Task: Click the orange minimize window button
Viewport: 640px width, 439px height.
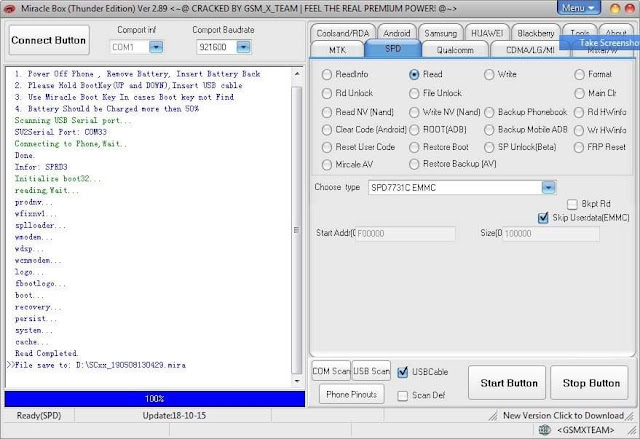Action: (615, 8)
